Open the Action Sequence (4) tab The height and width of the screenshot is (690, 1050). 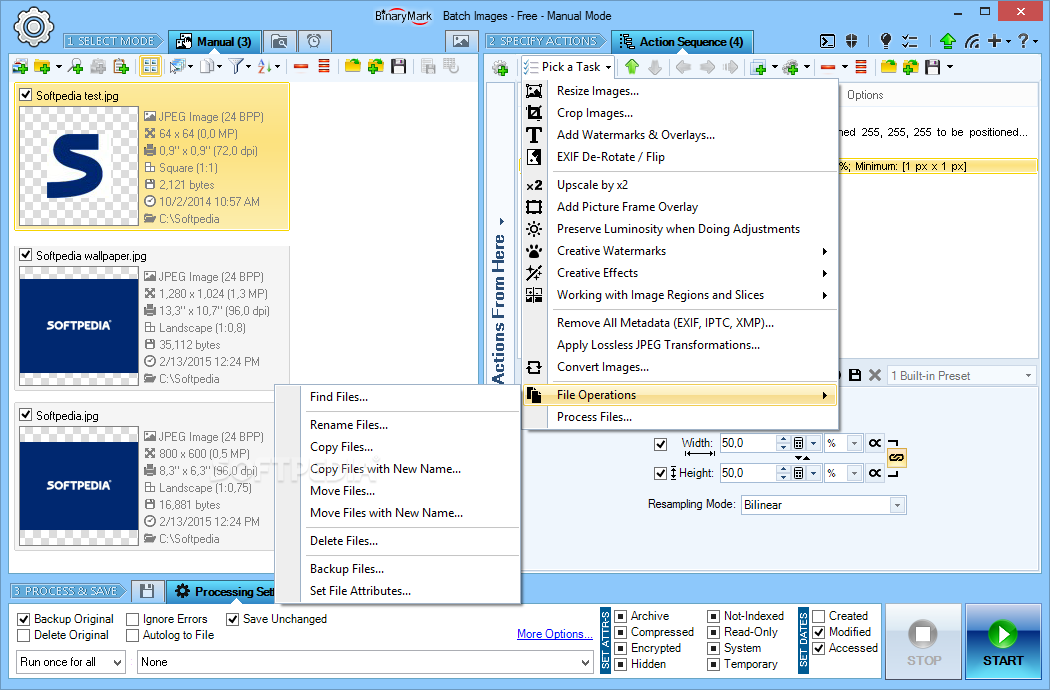pos(682,42)
